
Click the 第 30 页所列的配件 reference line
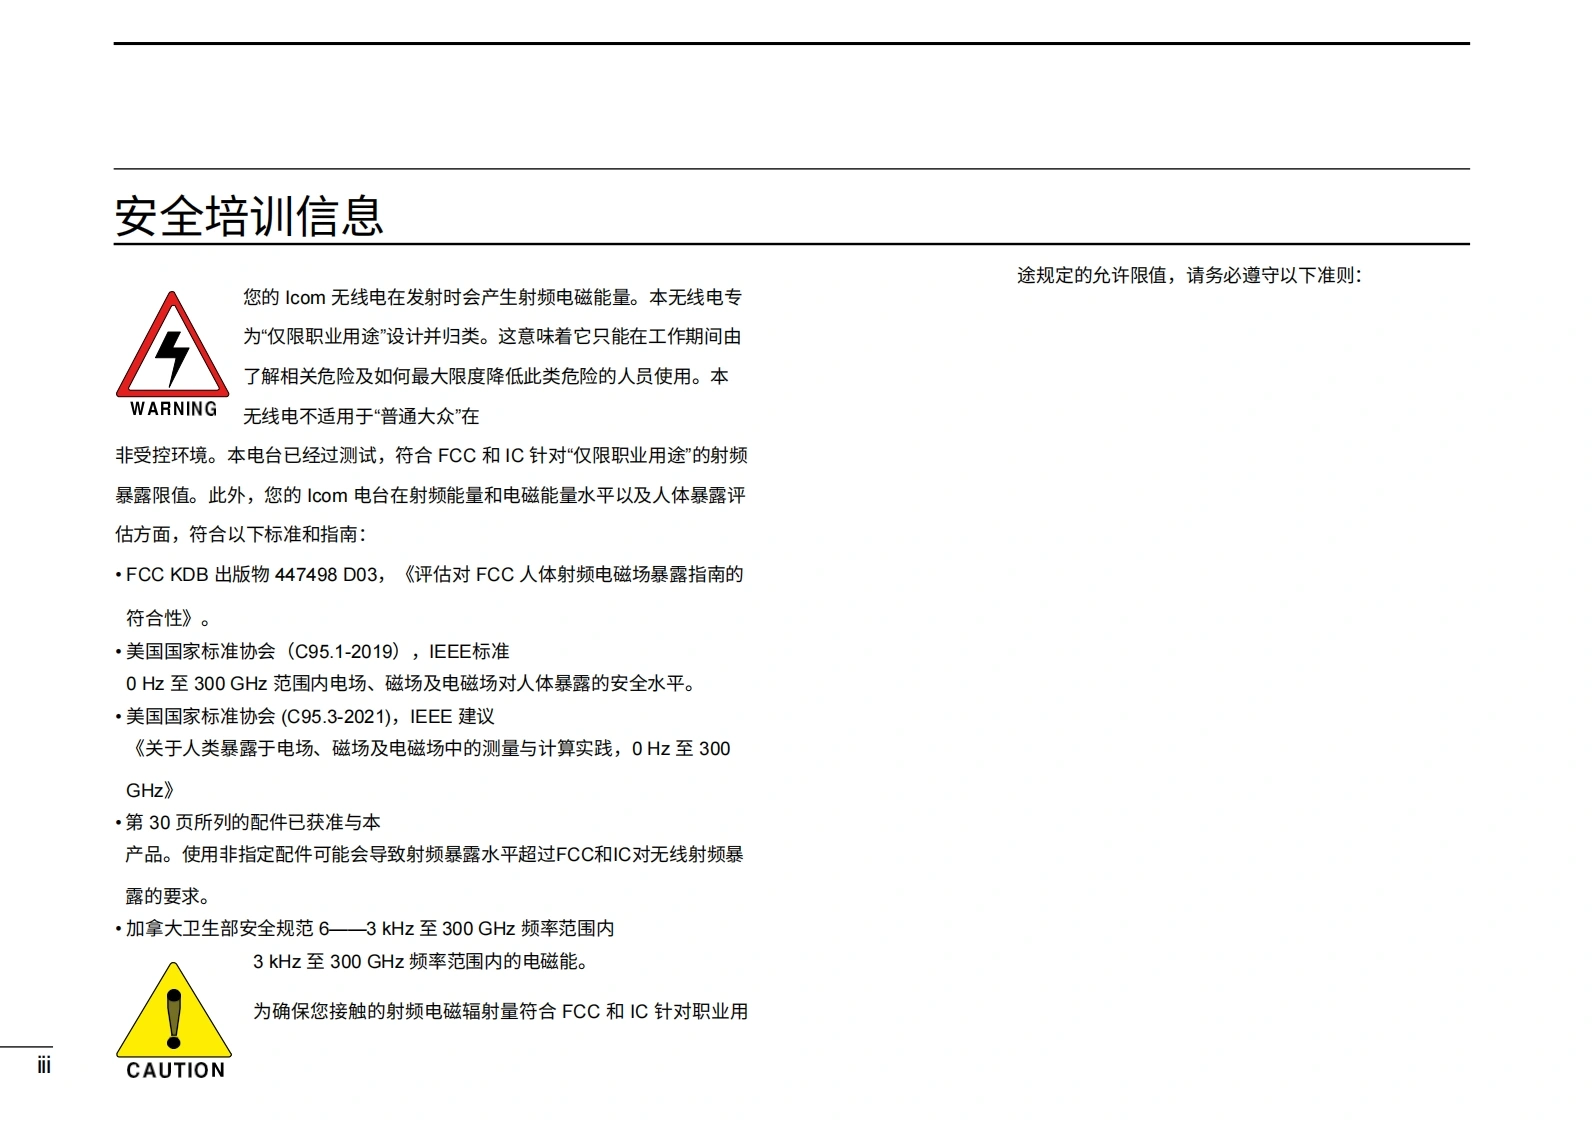point(252,823)
